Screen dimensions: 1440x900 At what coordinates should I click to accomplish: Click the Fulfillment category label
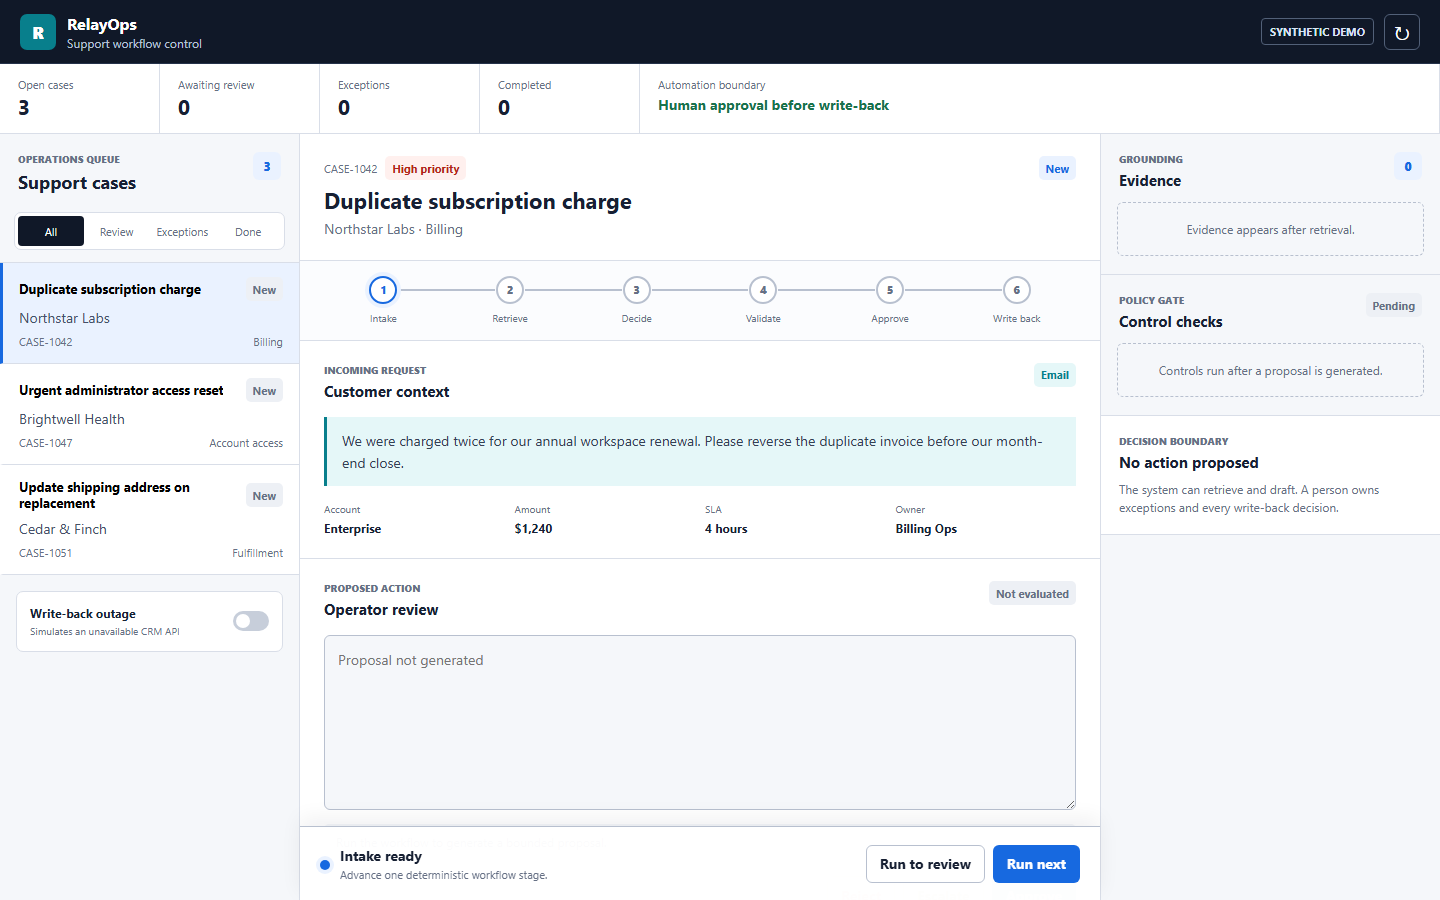coord(258,553)
